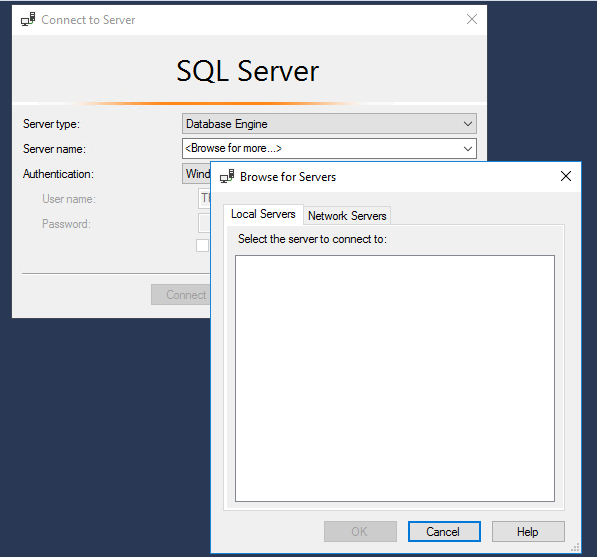Click the Browse for Servers title icon
The height and width of the screenshot is (557, 597).
click(227, 177)
